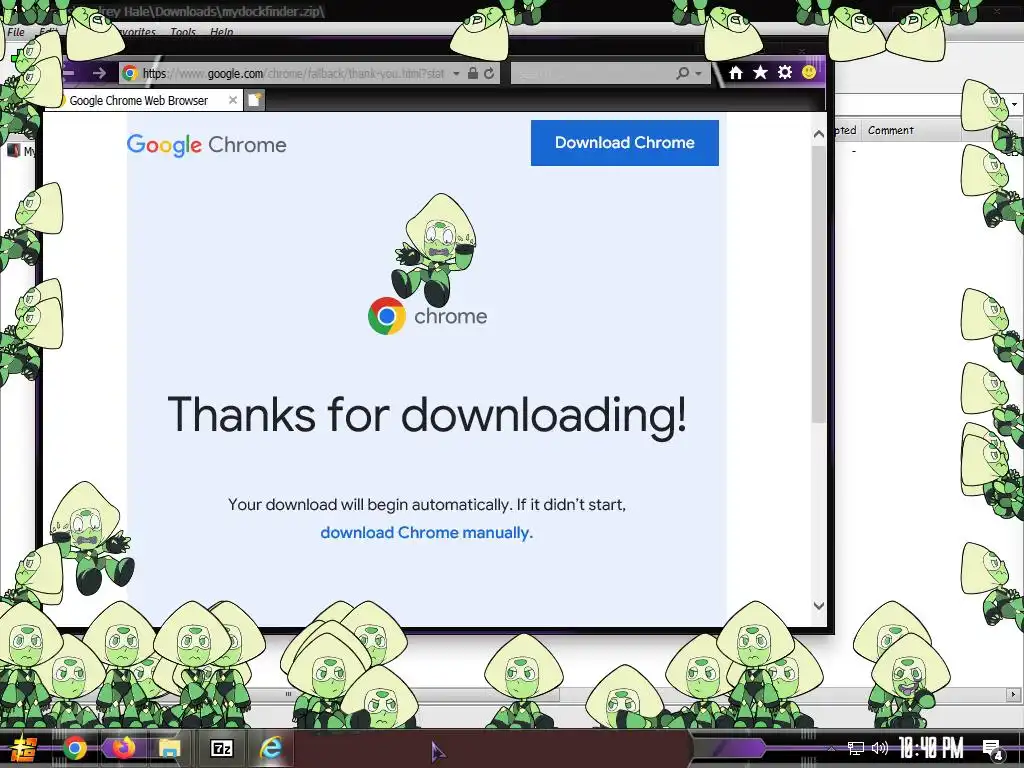This screenshot has height=768, width=1024.
Task: Click into the browser search box
Action: [x=593, y=73]
